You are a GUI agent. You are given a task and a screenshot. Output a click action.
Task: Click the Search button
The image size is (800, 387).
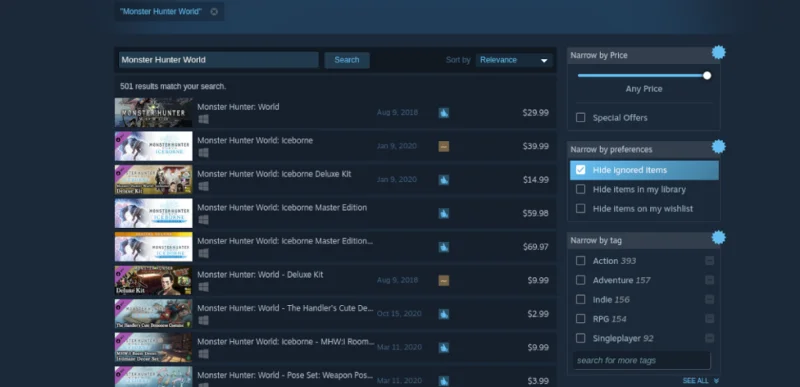click(x=347, y=60)
